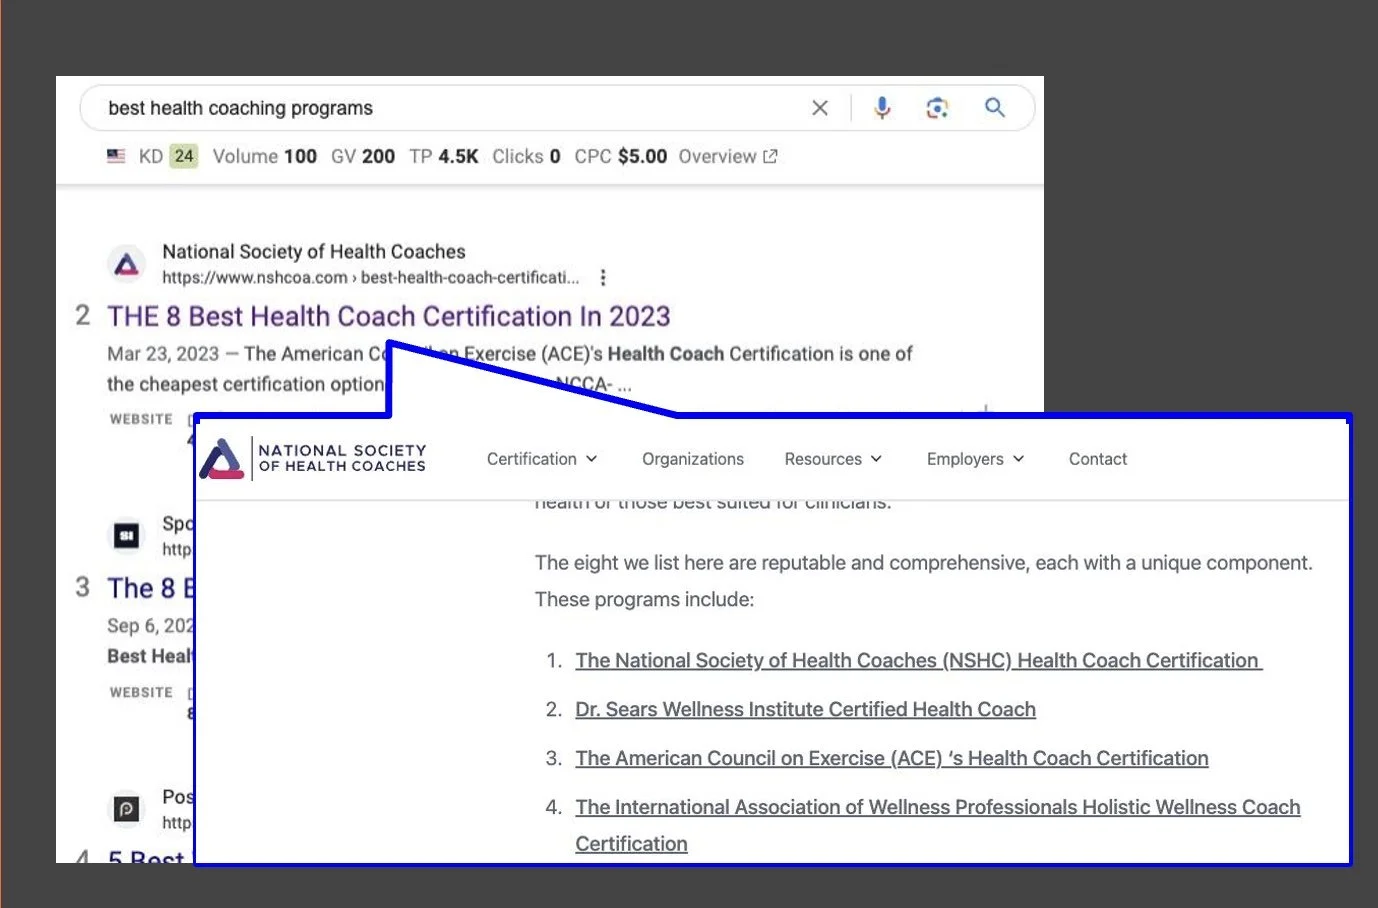Screen dimensions: 1378x908
Task: Click 'National Society of Health Coaches' result site name
Action: pos(314,251)
